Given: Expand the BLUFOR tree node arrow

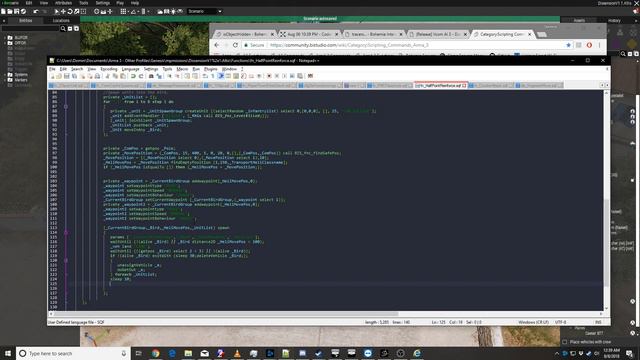Looking at the screenshot, I should tap(5, 38).
